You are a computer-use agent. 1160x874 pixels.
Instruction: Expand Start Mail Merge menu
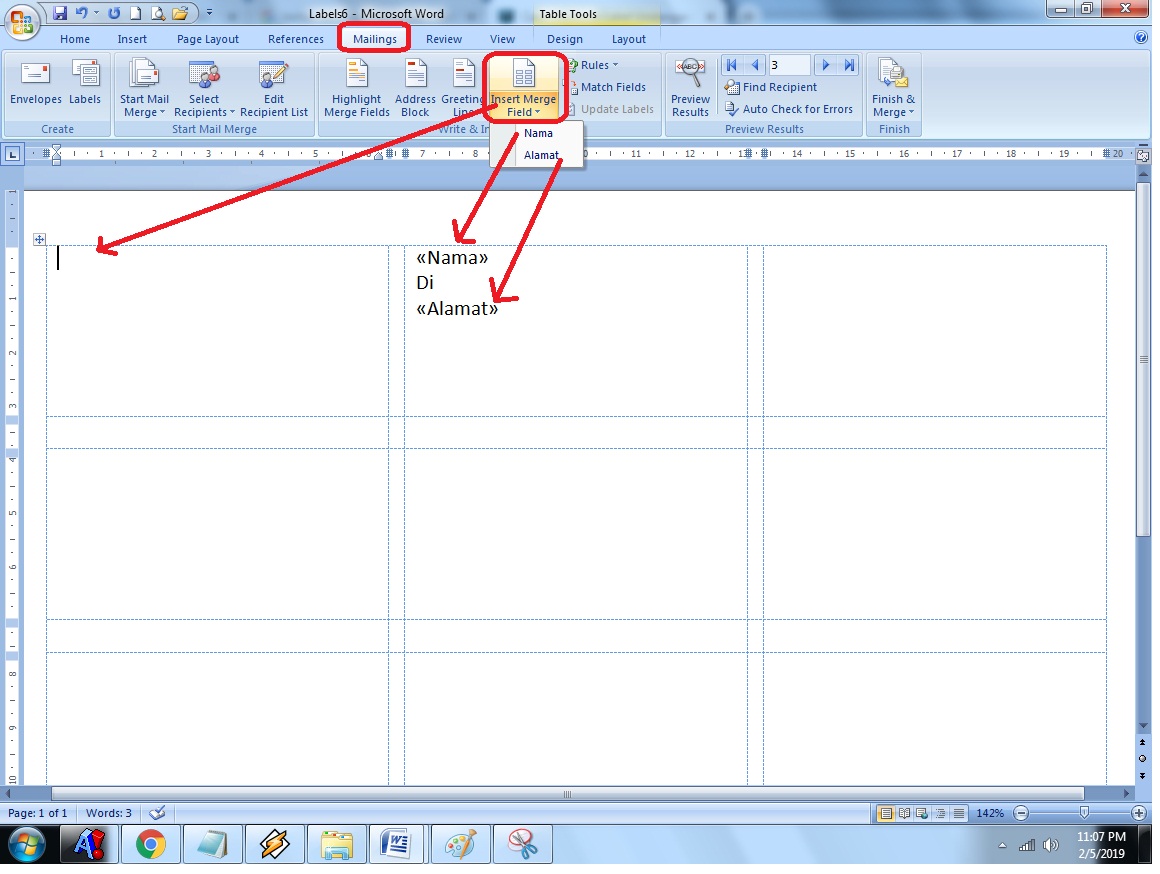tap(144, 89)
